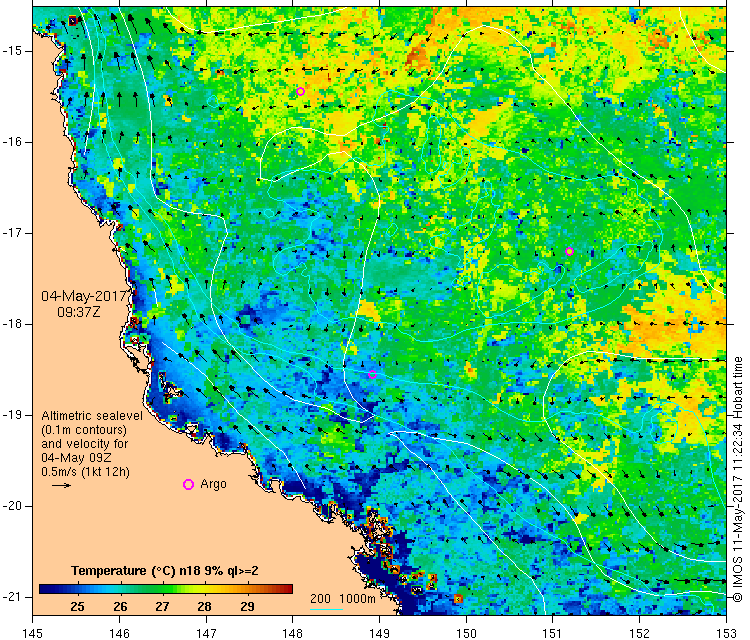Click the IMOS copyright timestamp text

click(x=738, y=479)
